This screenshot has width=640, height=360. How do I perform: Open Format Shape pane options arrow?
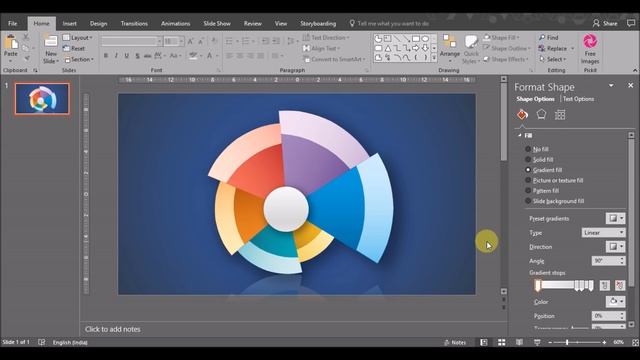point(611,85)
